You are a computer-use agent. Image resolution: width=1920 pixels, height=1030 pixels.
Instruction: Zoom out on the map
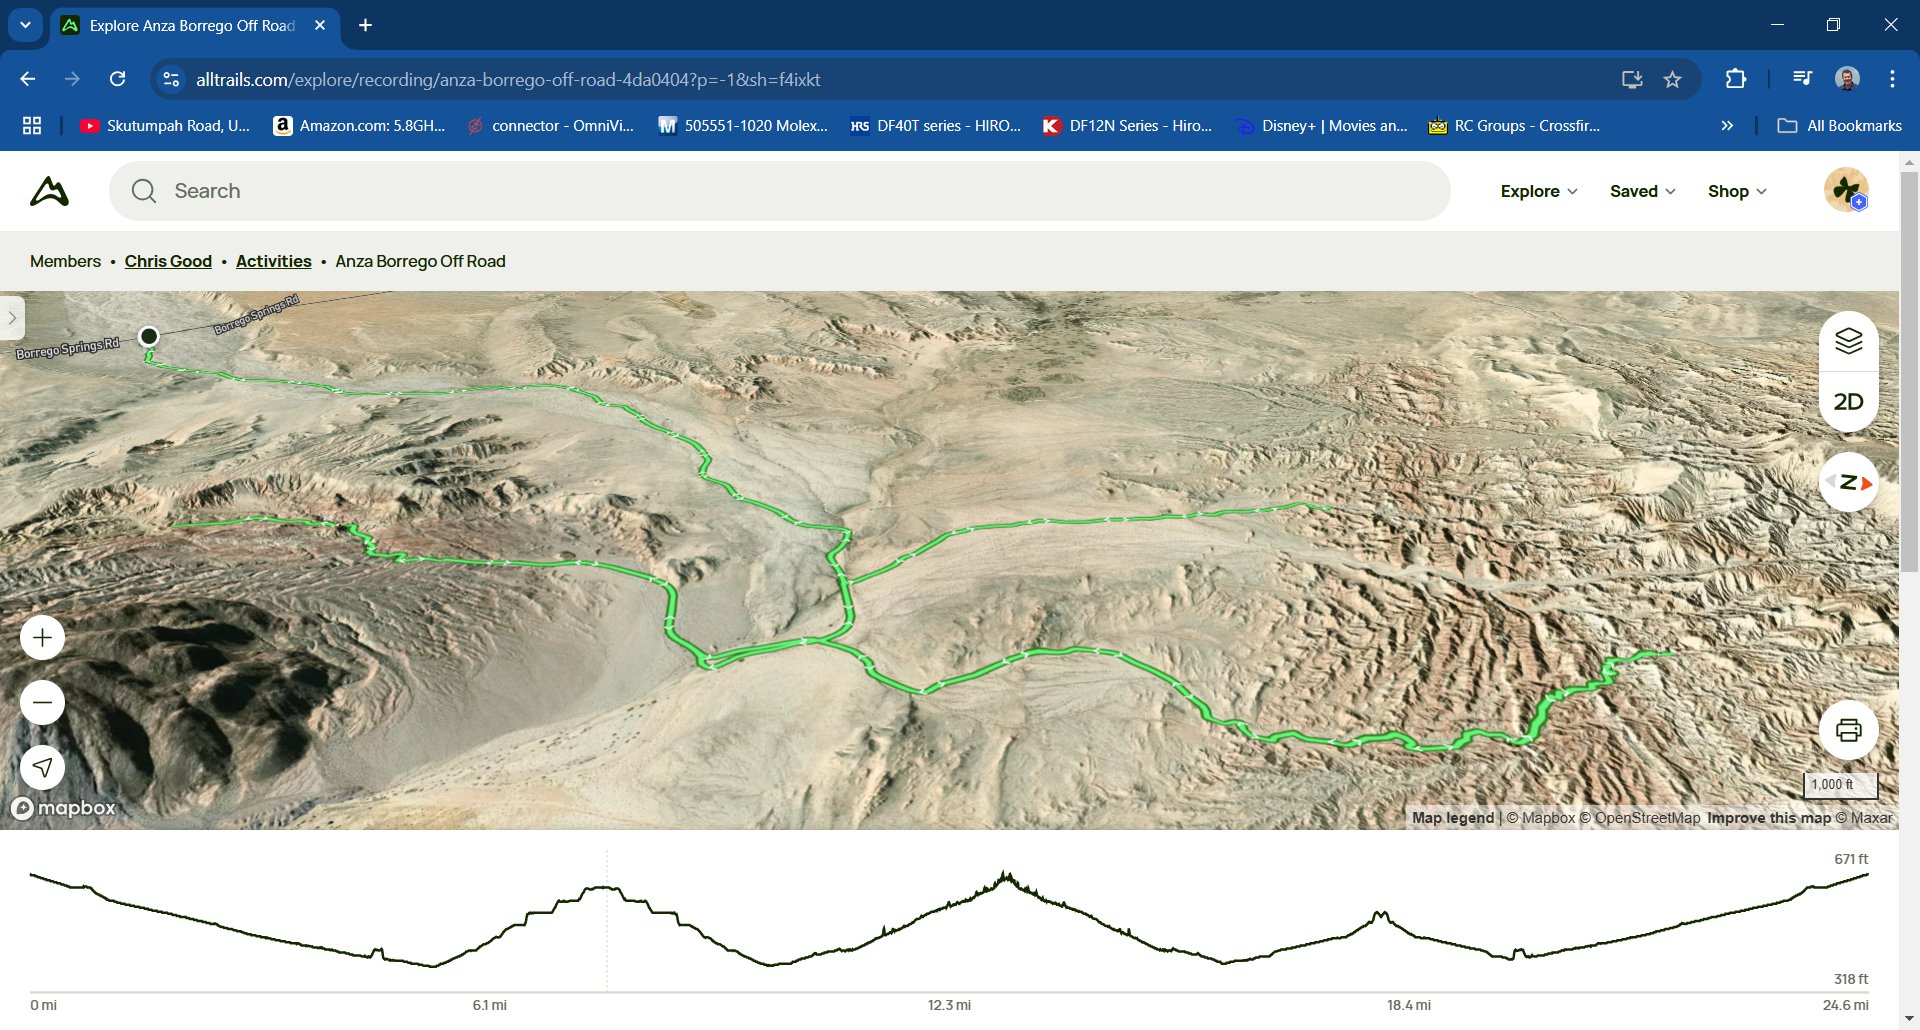coord(43,703)
